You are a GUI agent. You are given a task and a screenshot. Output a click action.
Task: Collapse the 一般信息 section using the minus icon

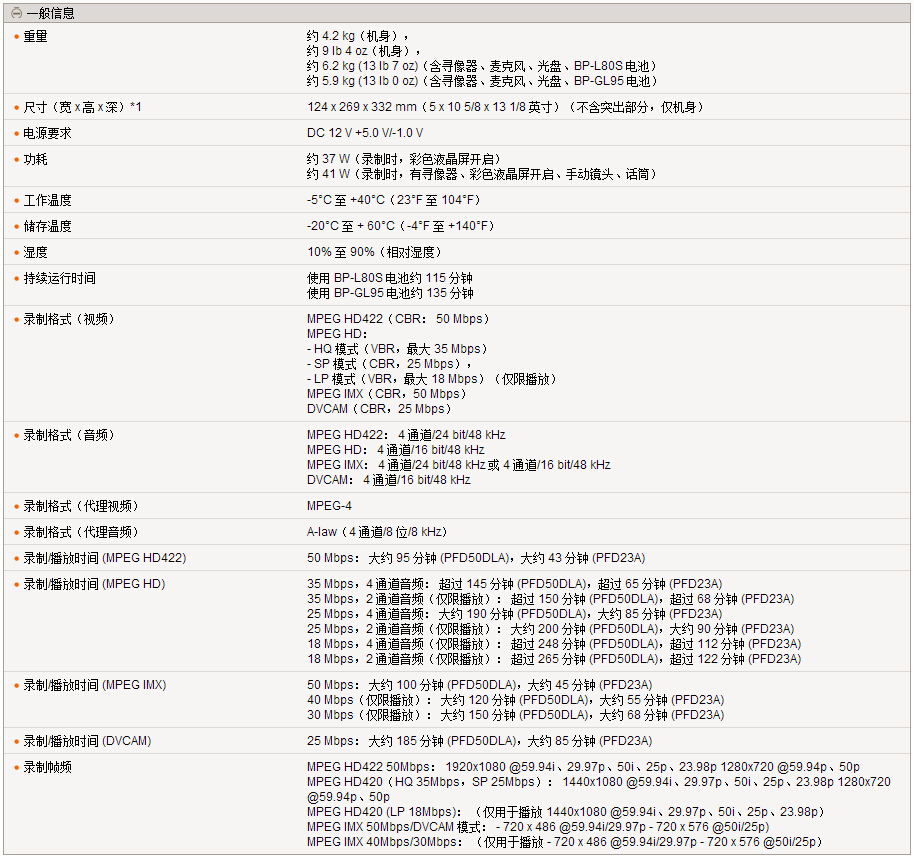[x=16, y=13]
